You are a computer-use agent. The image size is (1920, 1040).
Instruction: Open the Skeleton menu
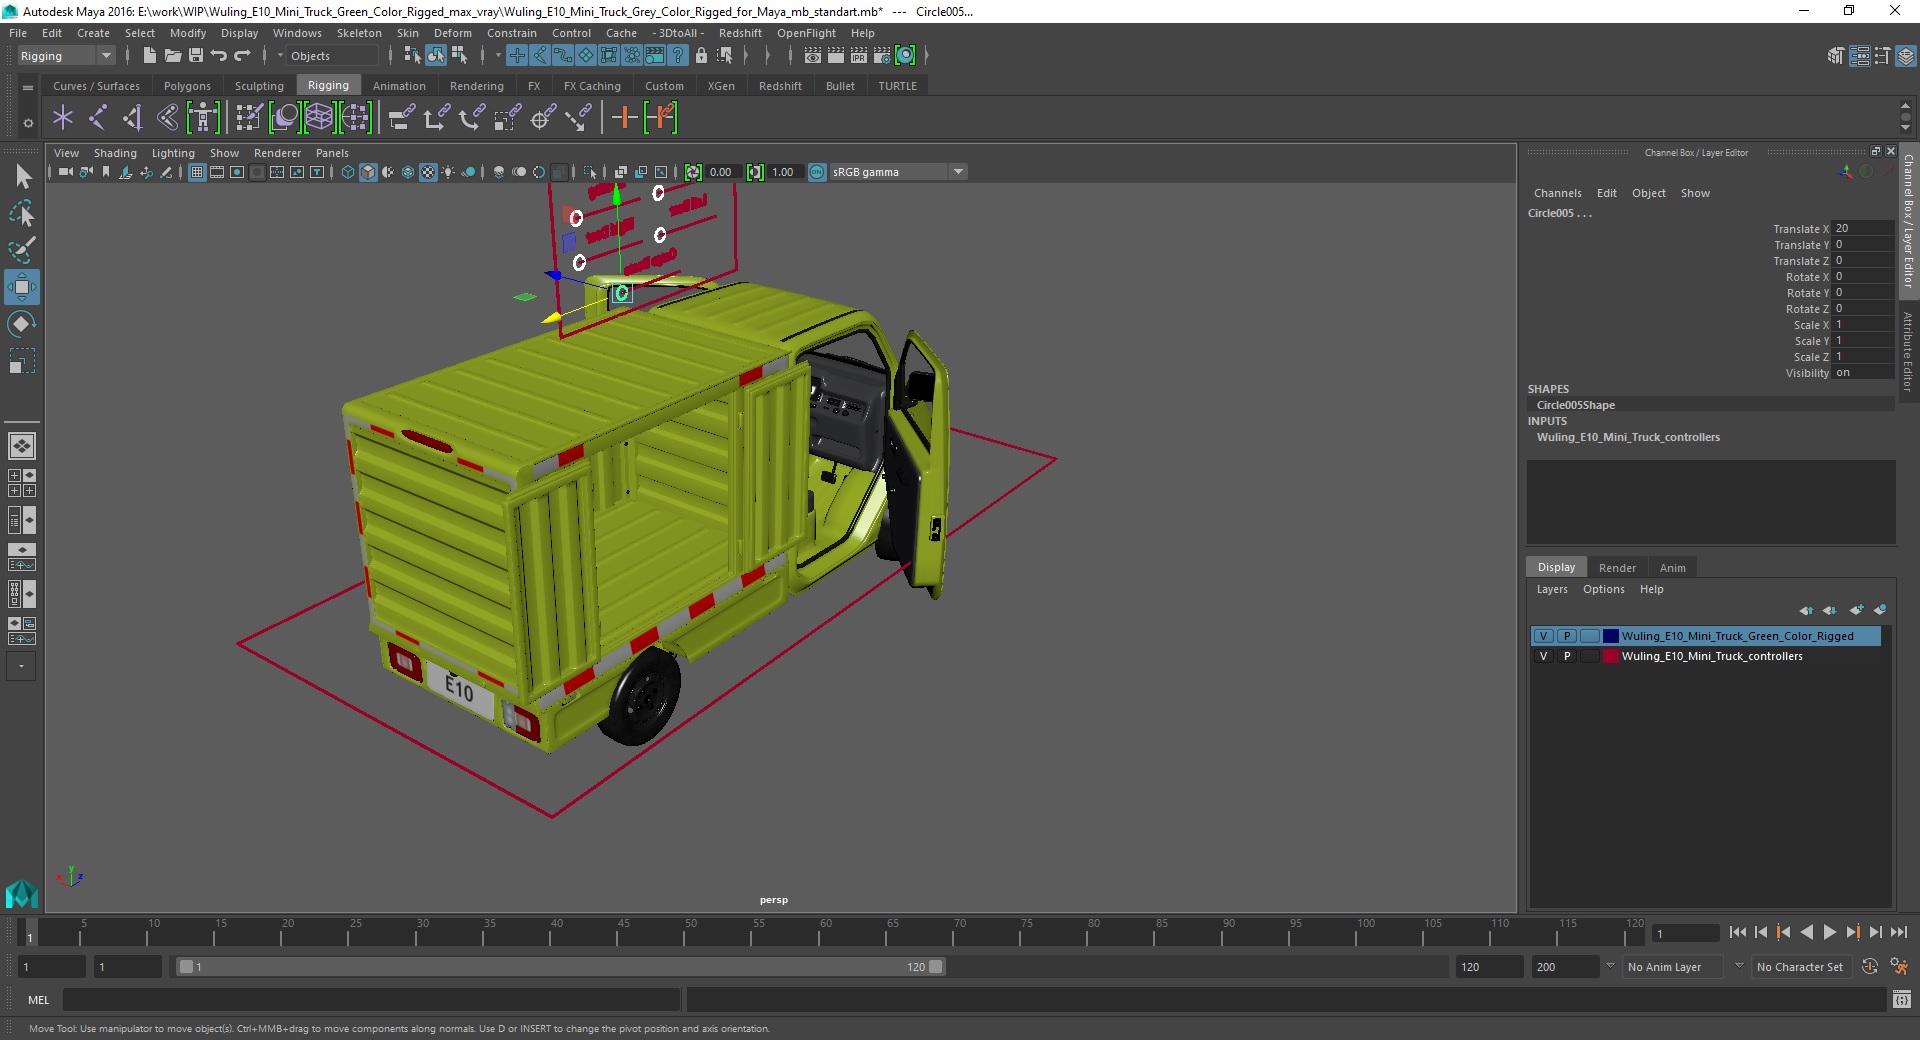pyautogui.click(x=359, y=33)
